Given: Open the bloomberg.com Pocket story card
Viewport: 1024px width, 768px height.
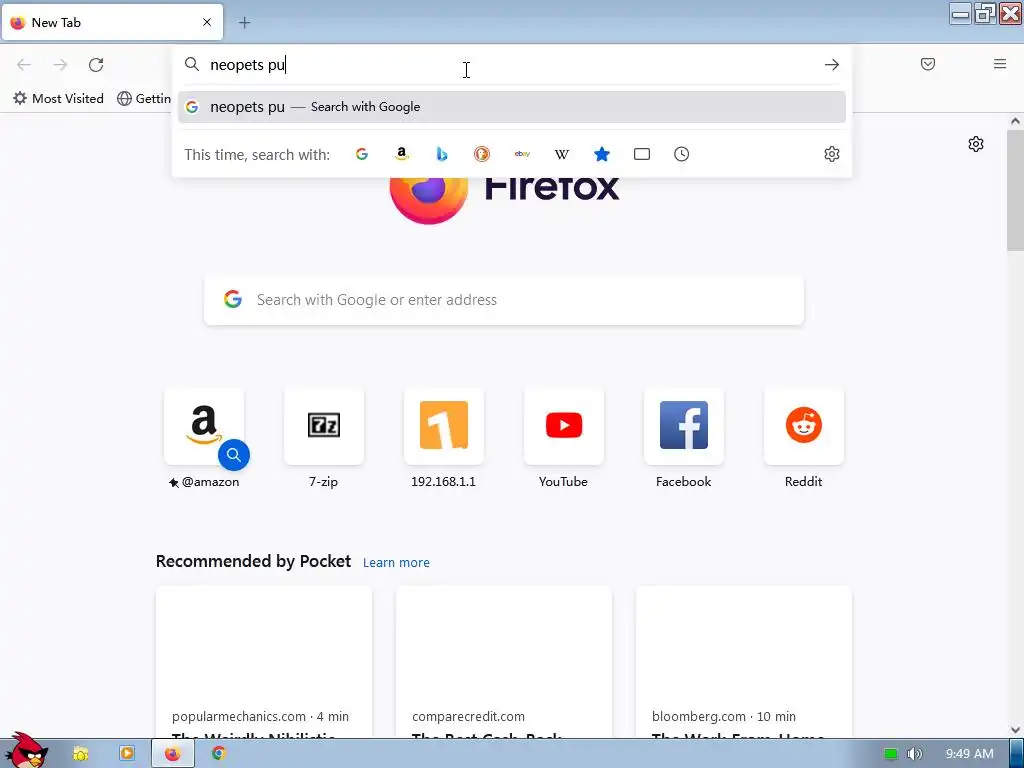Looking at the screenshot, I should click(743, 662).
